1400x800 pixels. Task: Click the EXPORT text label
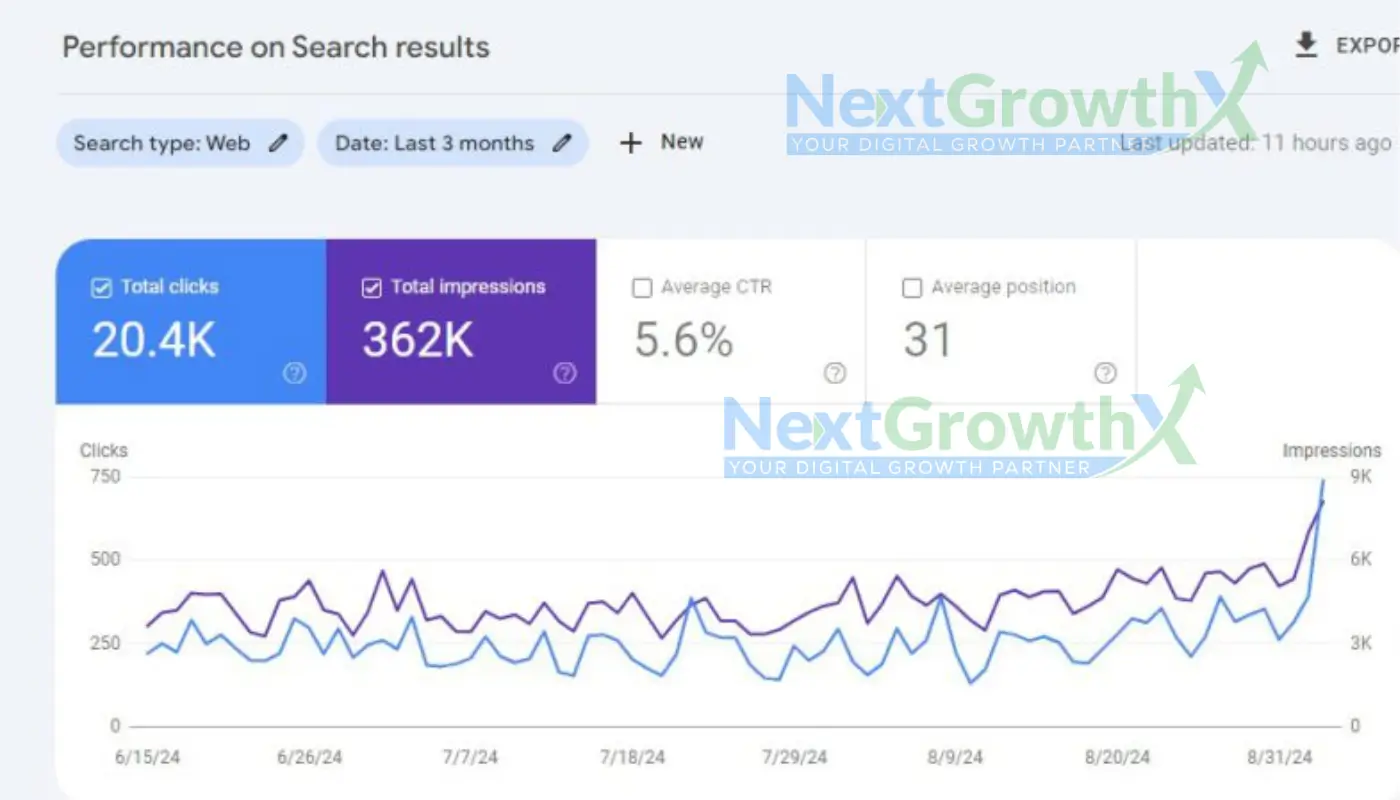click(x=1366, y=46)
